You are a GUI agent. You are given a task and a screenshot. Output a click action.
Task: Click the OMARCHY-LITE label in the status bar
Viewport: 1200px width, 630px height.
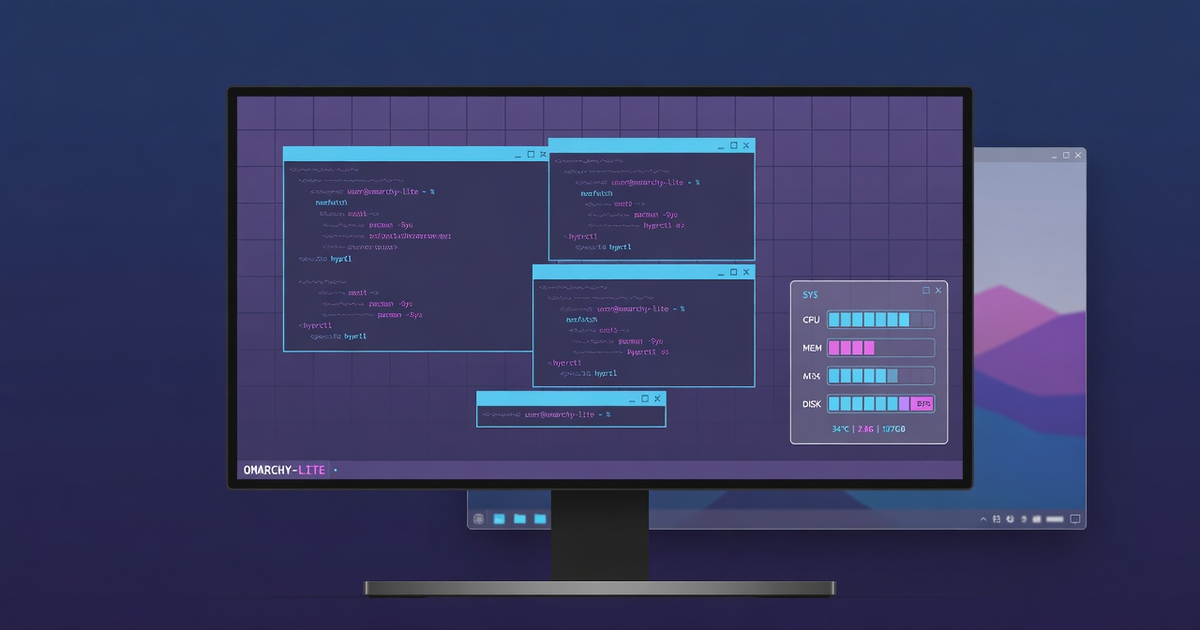point(285,470)
